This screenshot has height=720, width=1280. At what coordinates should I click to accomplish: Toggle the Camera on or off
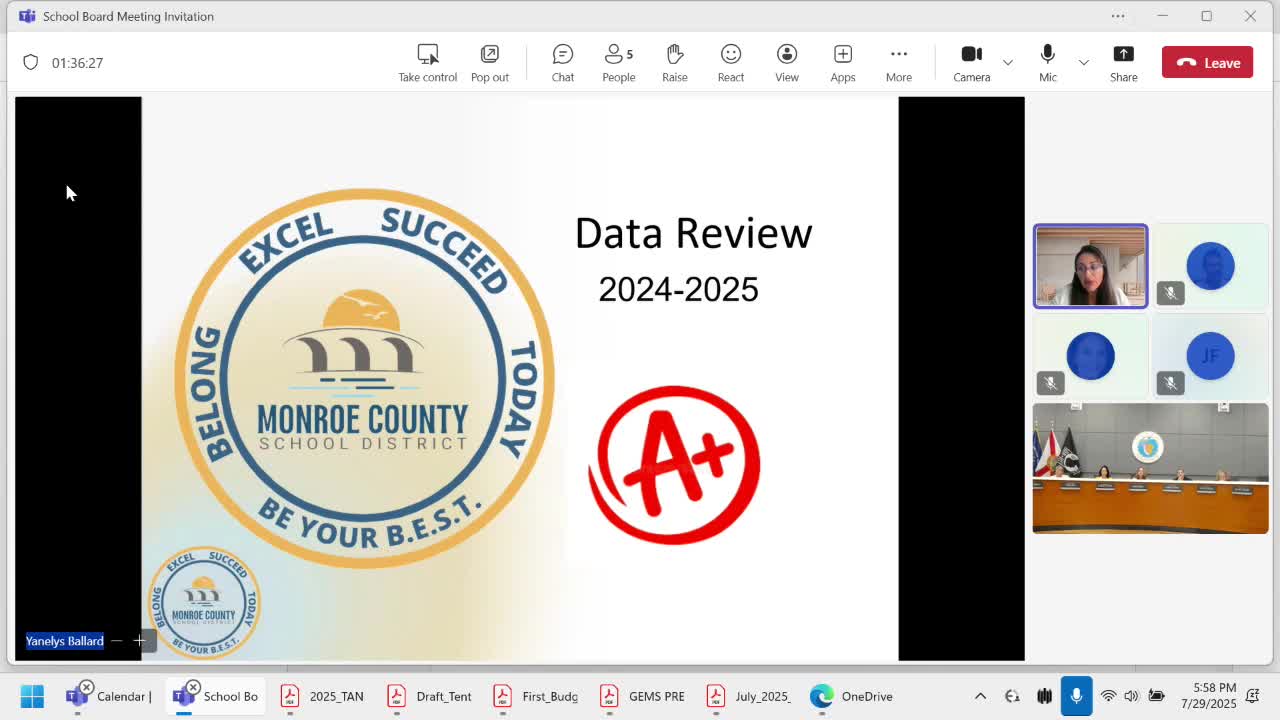[971, 63]
